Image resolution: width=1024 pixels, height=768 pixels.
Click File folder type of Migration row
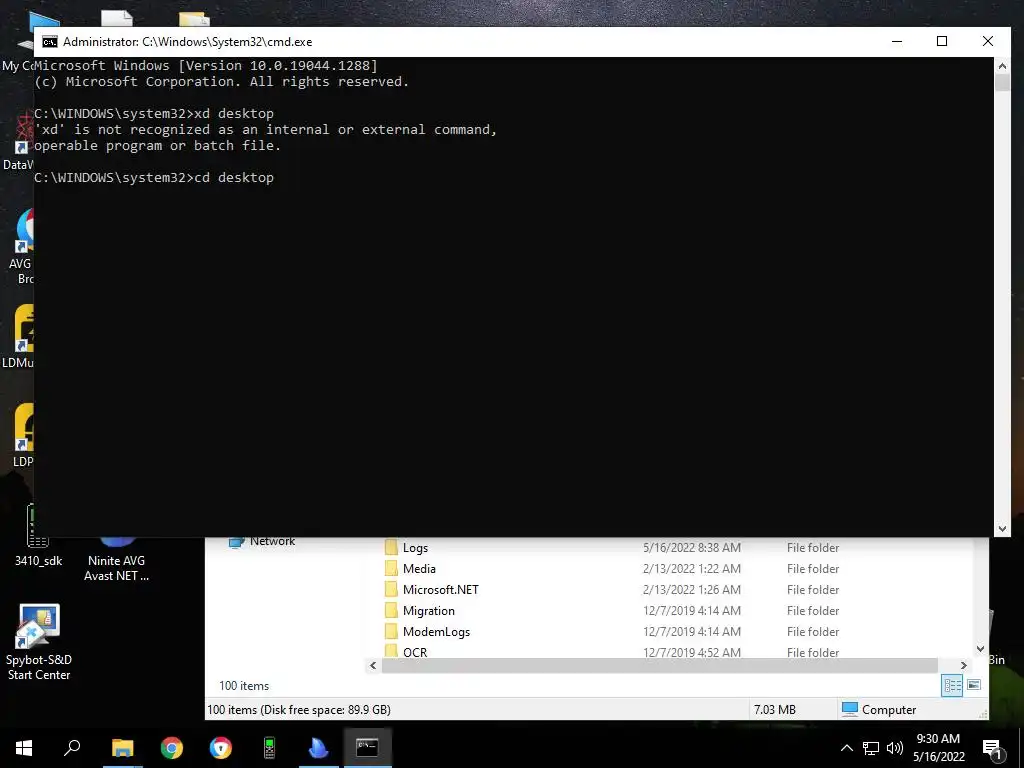click(813, 611)
